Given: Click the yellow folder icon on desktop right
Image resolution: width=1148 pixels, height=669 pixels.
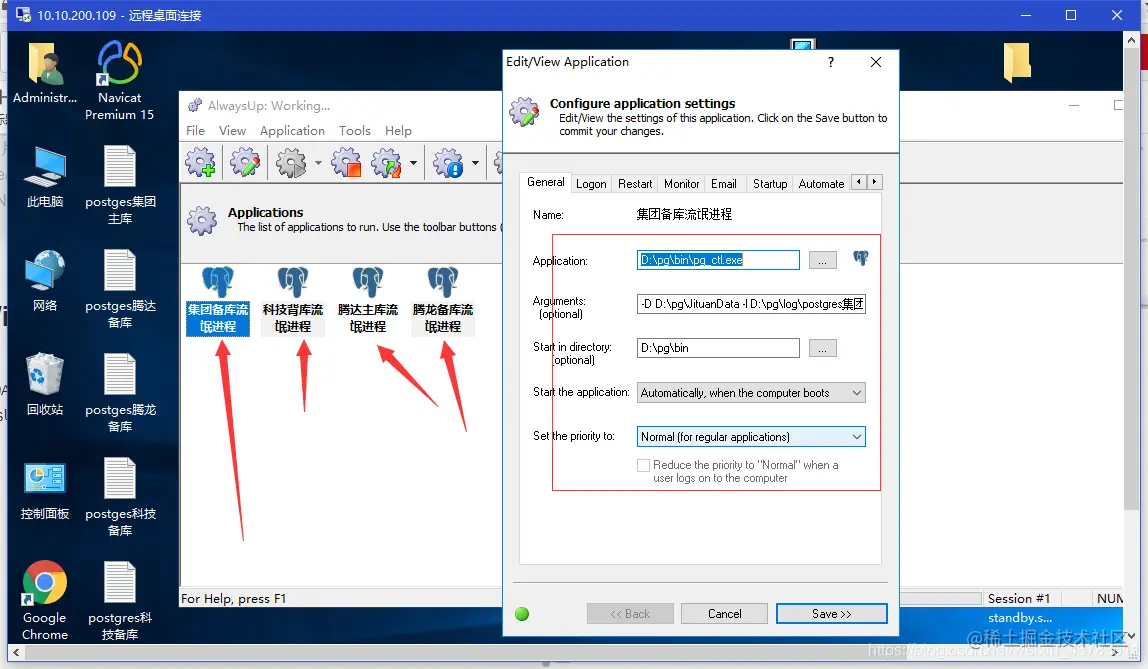Looking at the screenshot, I should click(1017, 61).
